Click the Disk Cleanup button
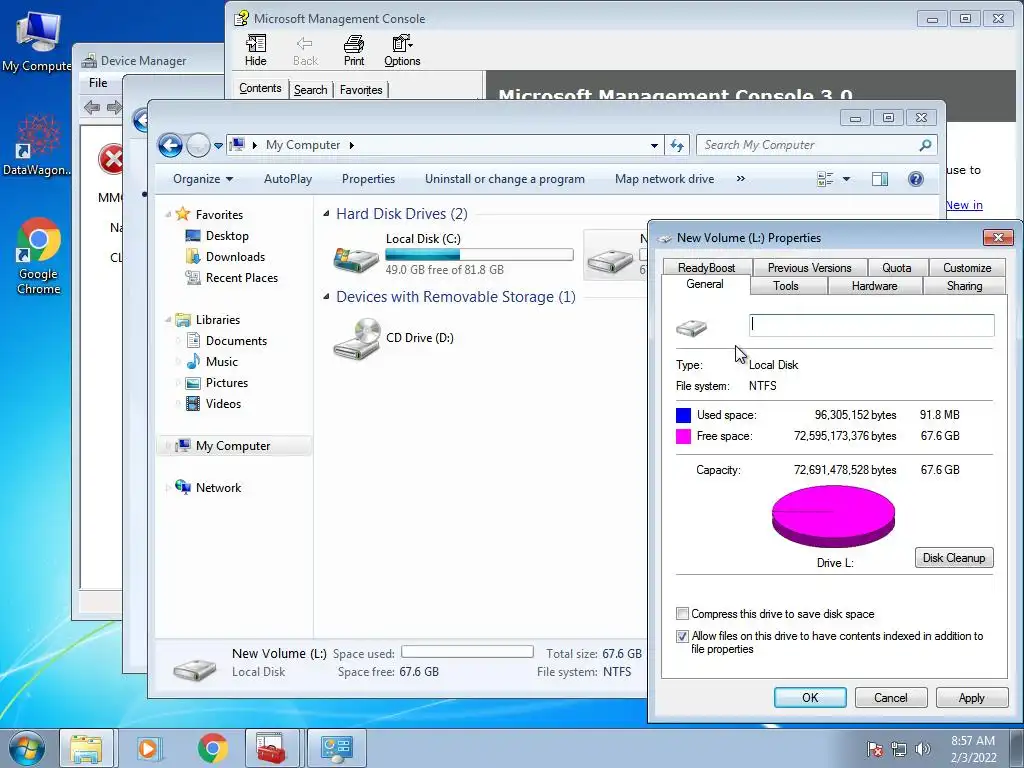This screenshot has width=1024, height=768. (x=953, y=558)
